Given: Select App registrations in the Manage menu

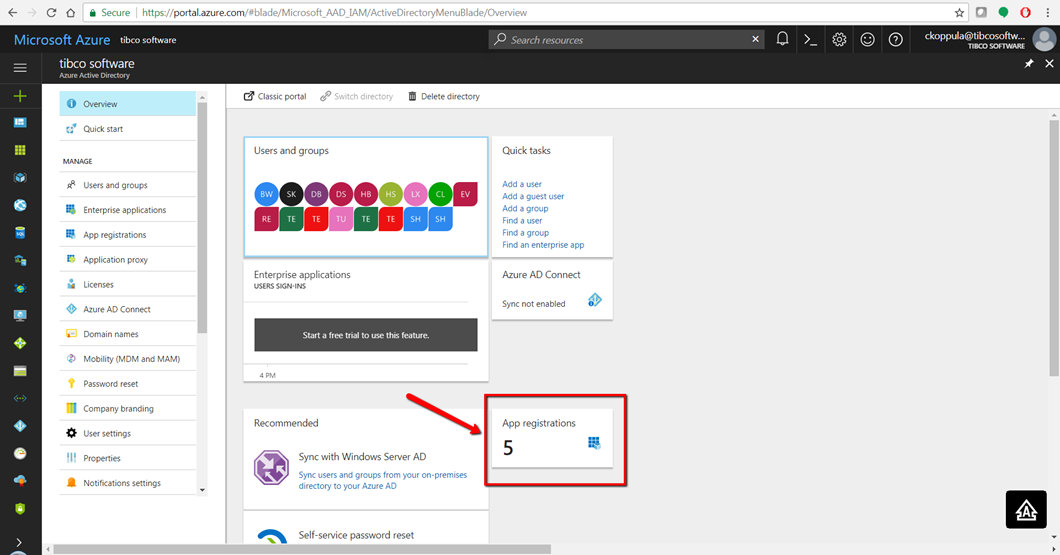Looking at the screenshot, I should point(114,235).
